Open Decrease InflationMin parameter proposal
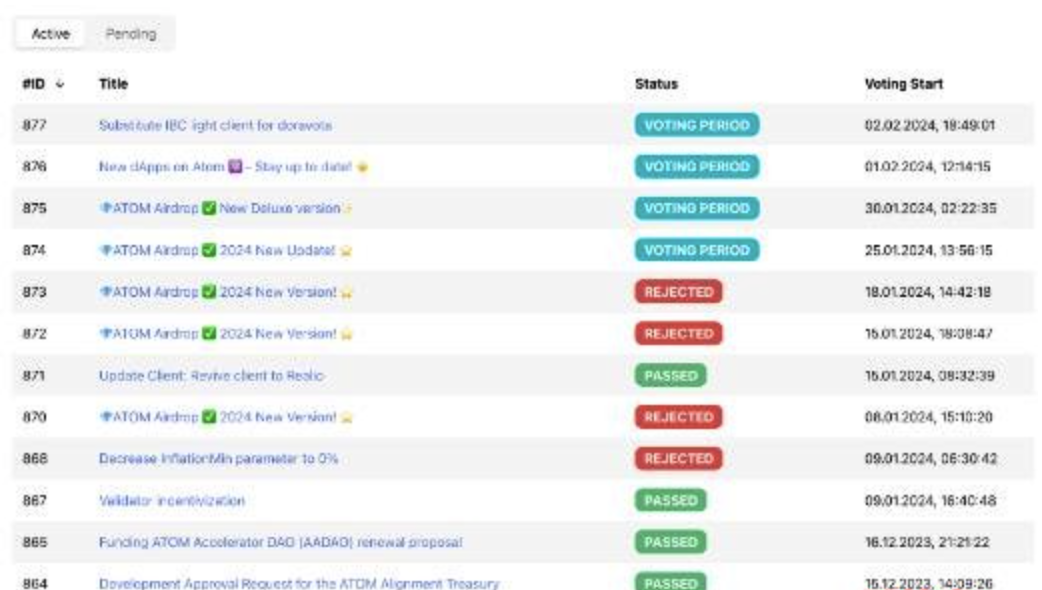The height and width of the screenshot is (590, 1042). tap(218, 459)
